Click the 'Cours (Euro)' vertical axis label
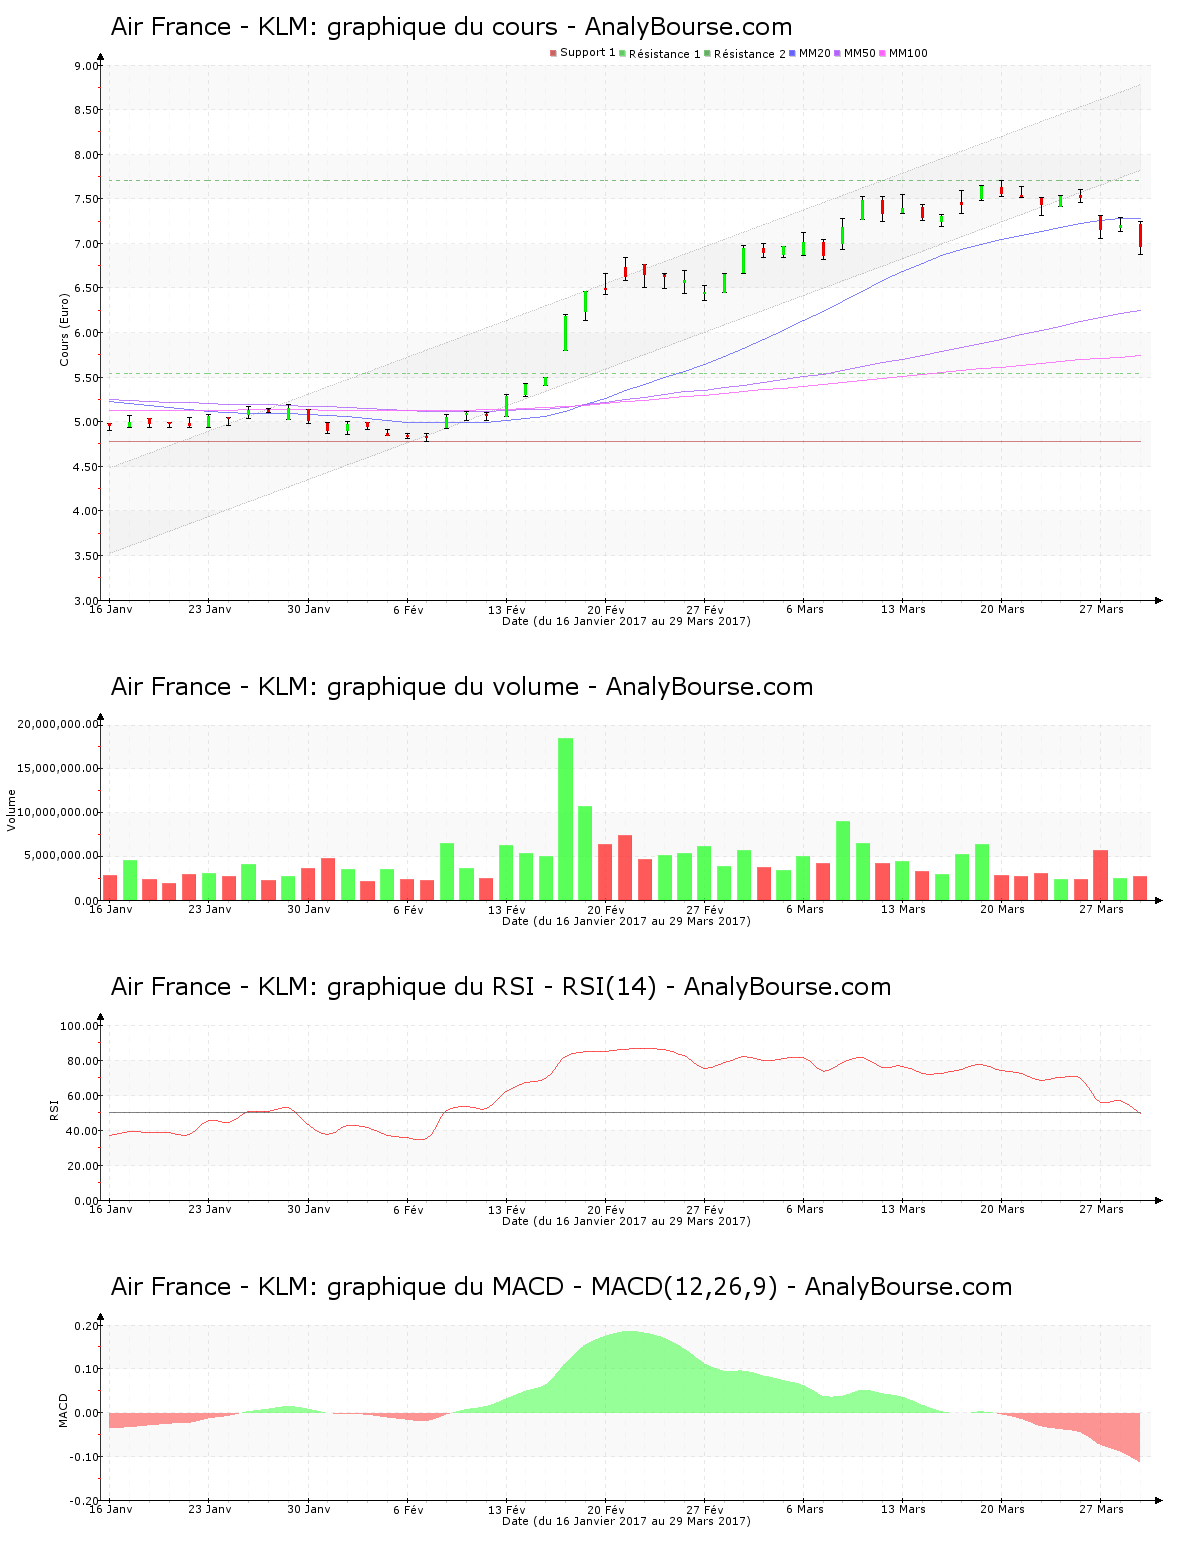 (x=64, y=329)
